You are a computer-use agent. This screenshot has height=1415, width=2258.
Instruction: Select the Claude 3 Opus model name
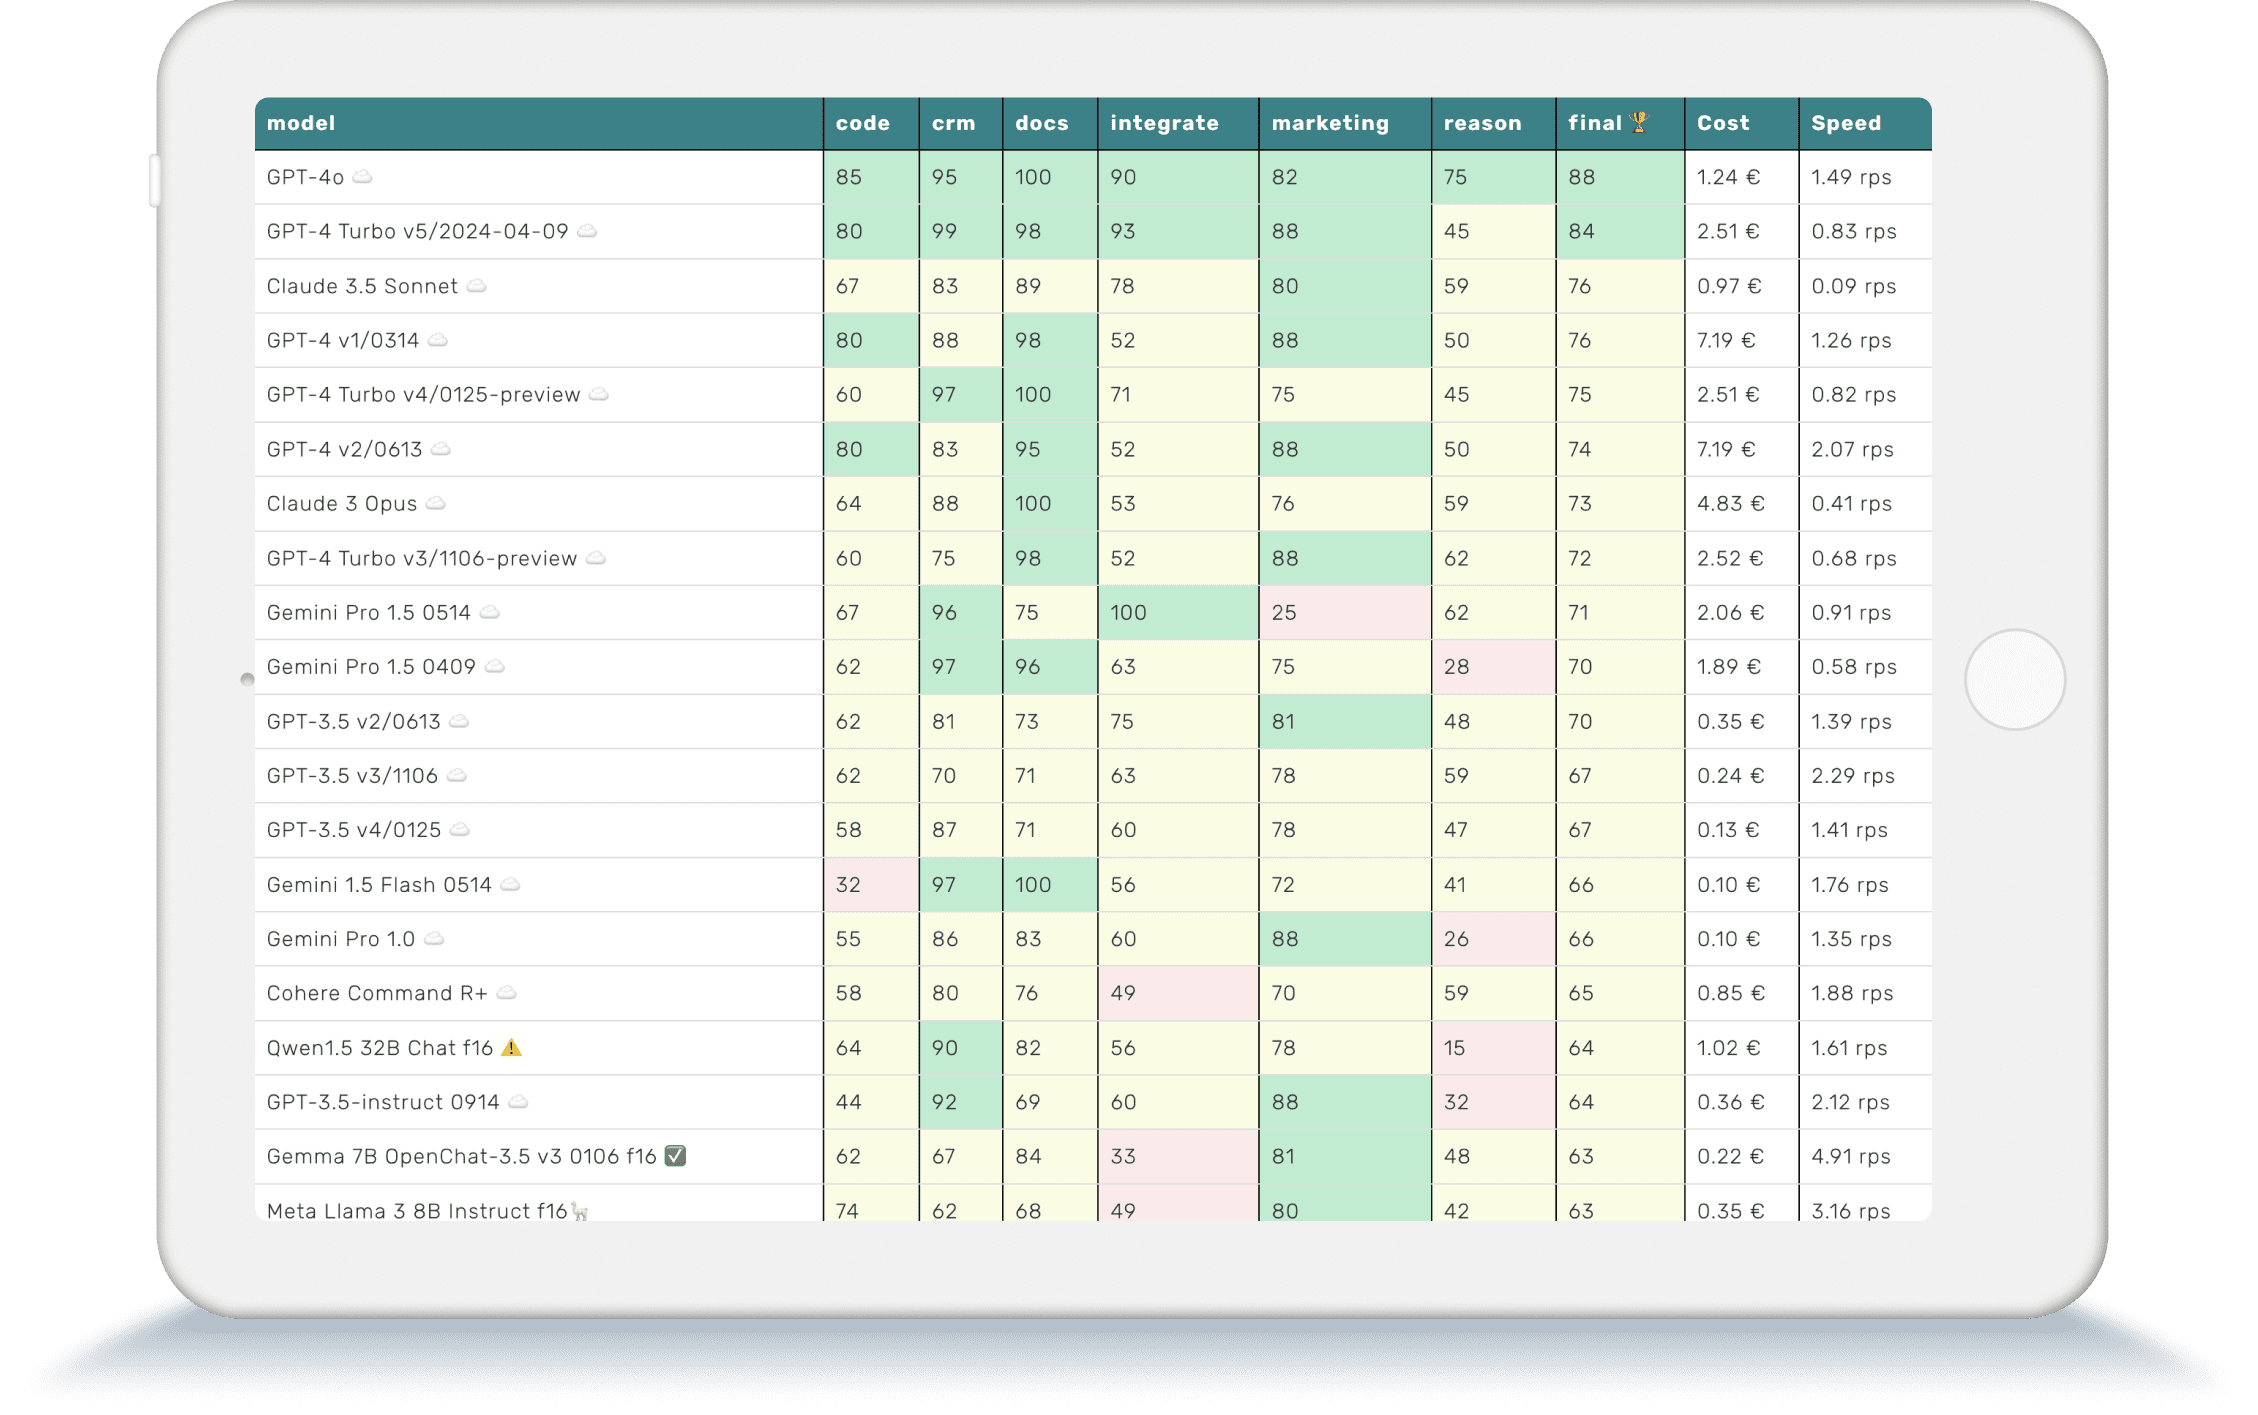(340, 503)
